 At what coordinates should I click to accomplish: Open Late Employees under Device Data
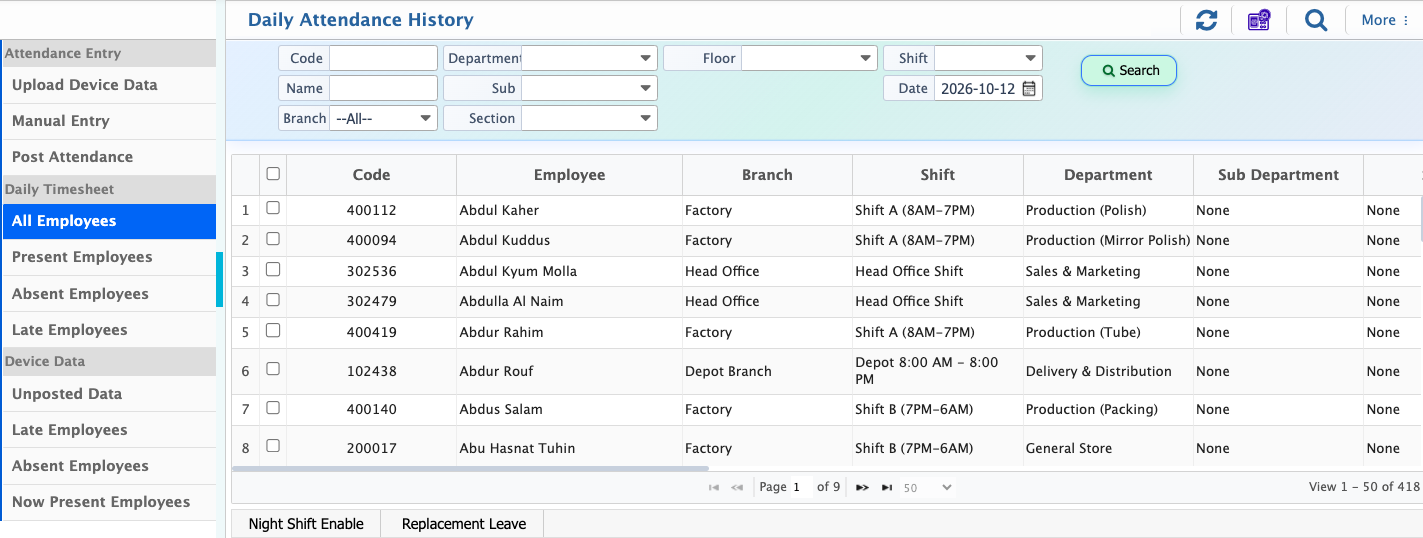click(108, 430)
